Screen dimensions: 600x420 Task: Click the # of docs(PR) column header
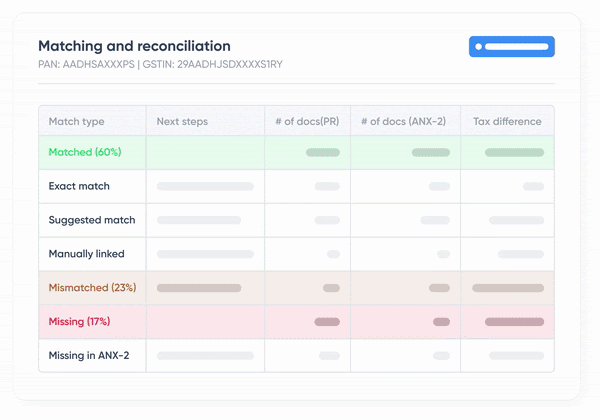pyautogui.click(x=307, y=122)
